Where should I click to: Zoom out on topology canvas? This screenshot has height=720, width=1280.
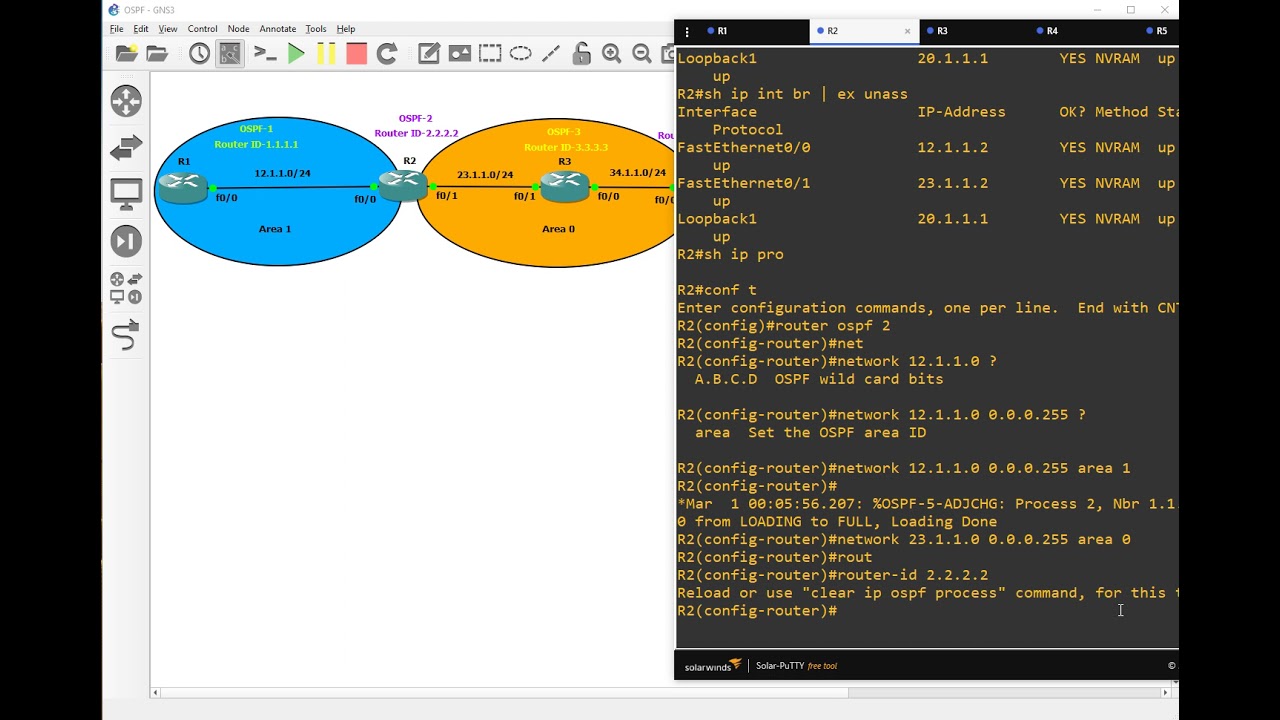[x=642, y=54]
